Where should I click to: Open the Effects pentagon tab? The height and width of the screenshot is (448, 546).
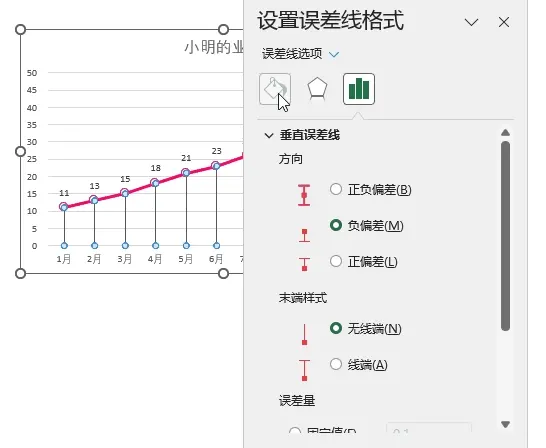coord(317,89)
